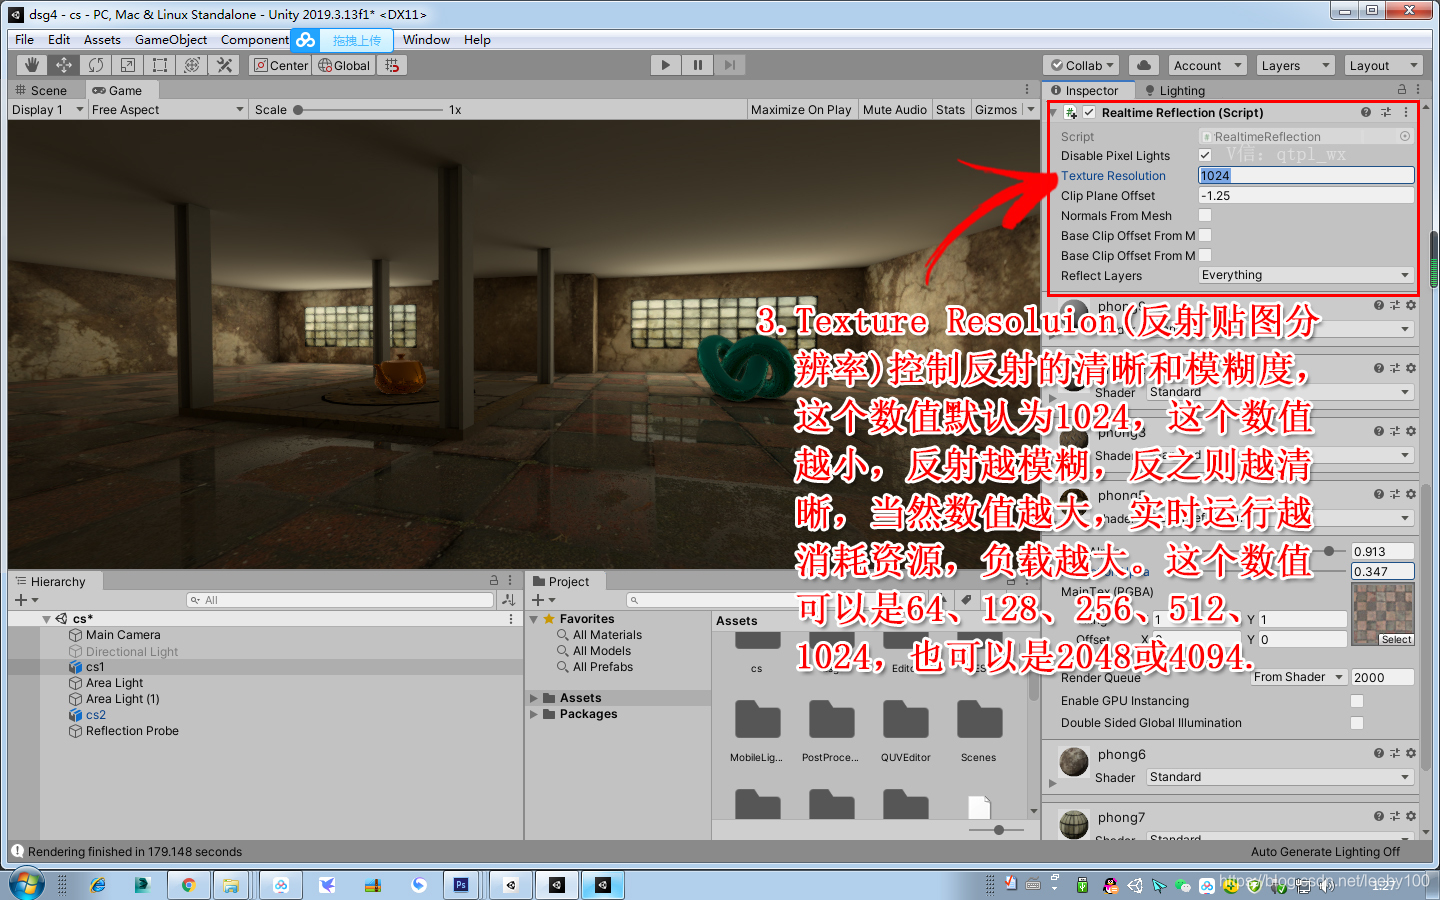Screen dimensions: 1440x900
Task: Uncheck Disable Pixel Lights
Action: (x=1205, y=155)
